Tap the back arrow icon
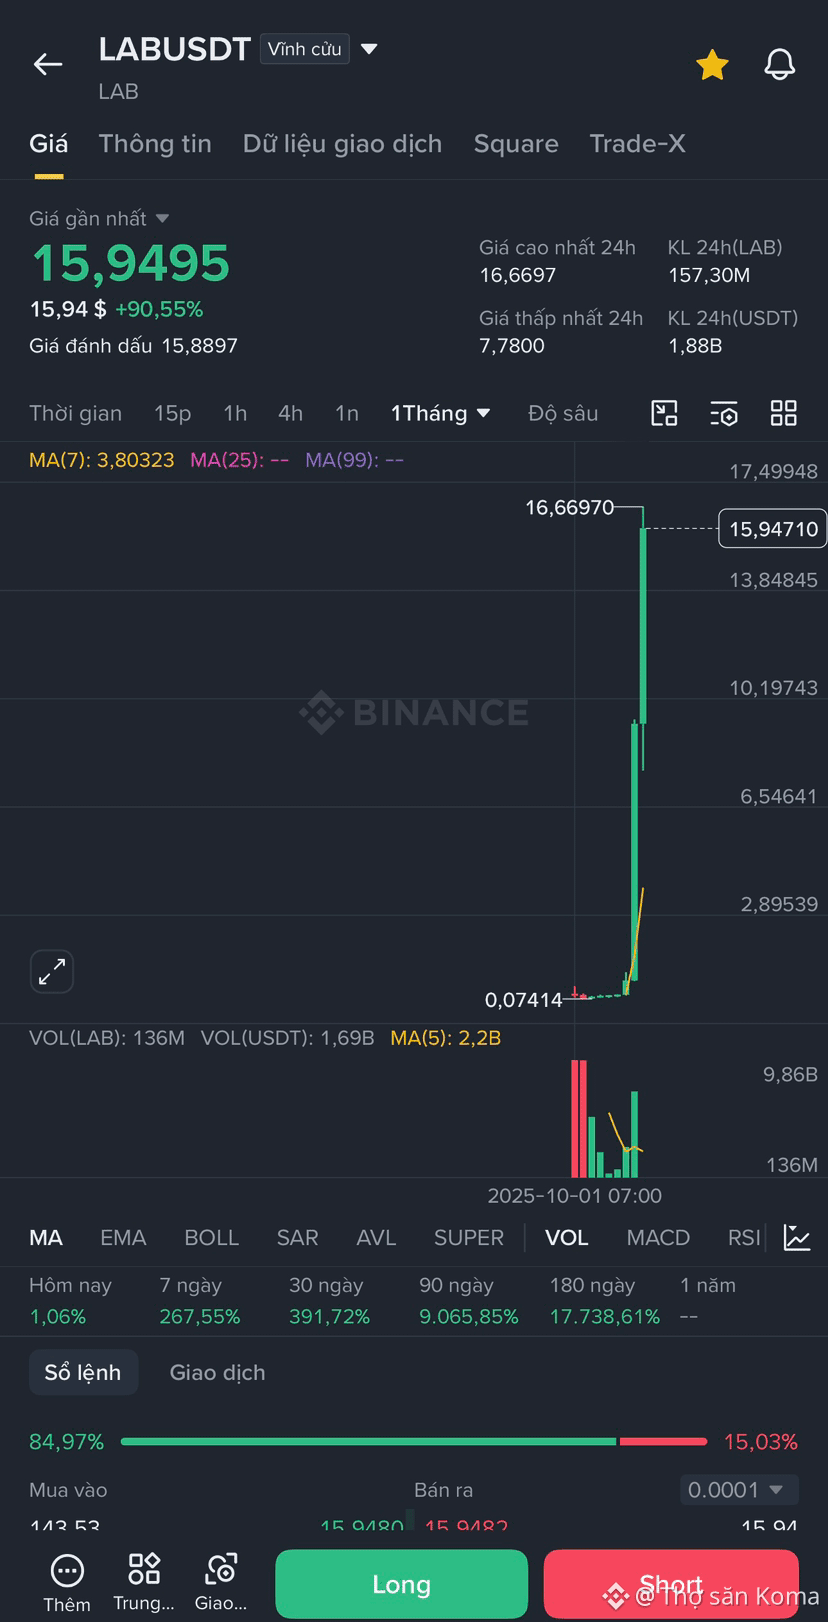The width and height of the screenshot is (828, 1622). click(x=48, y=65)
